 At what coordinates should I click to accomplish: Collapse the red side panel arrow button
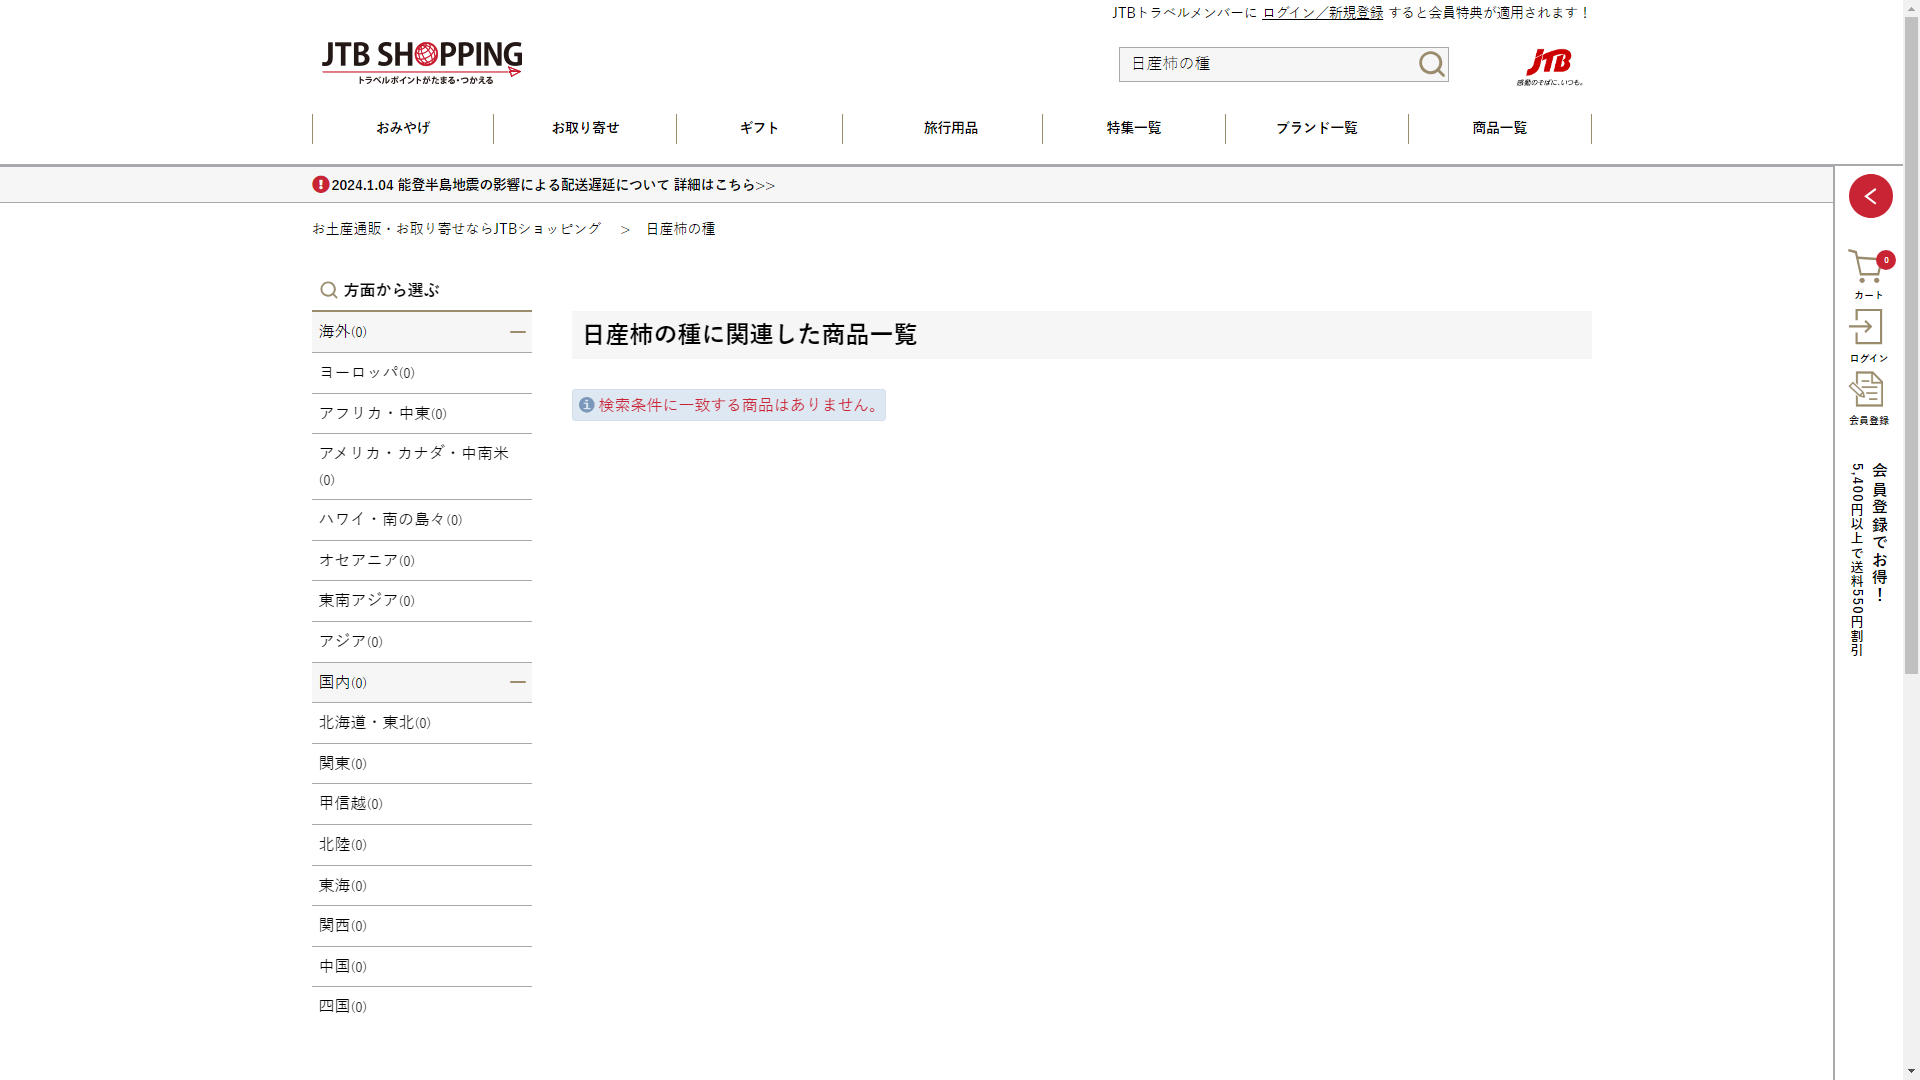coord(1870,196)
